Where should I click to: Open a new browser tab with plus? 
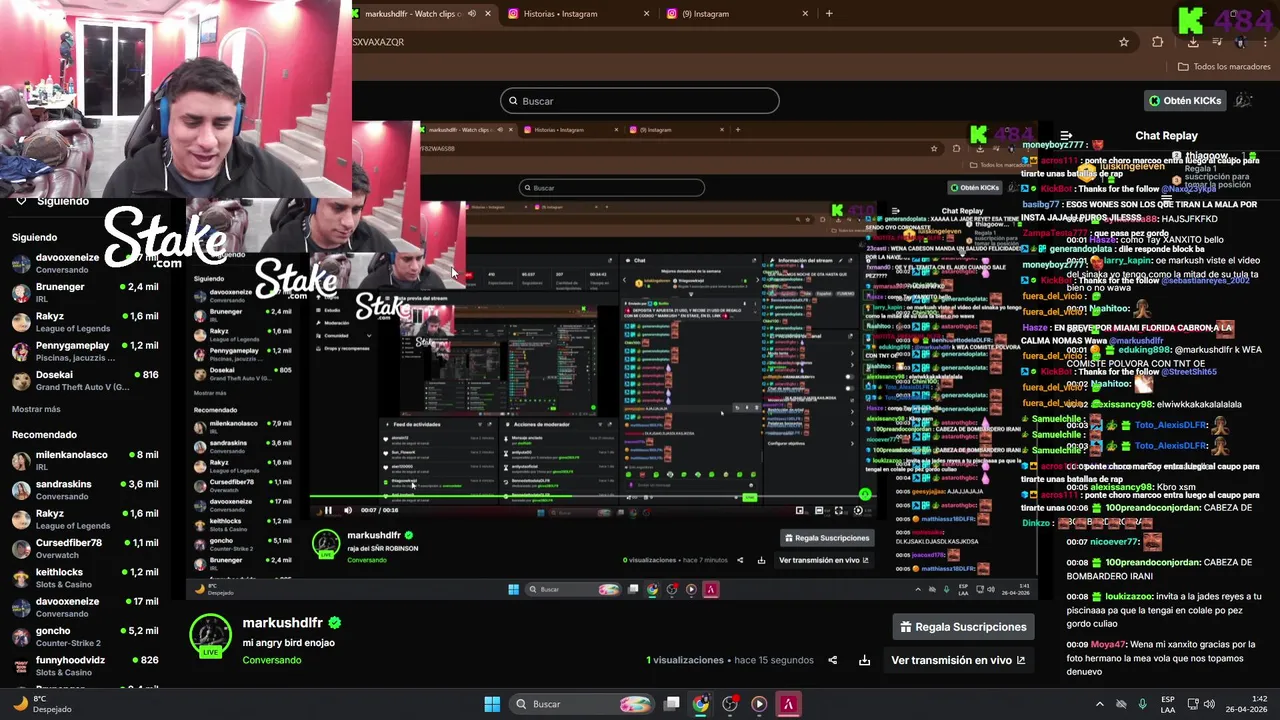tap(829, 14)
